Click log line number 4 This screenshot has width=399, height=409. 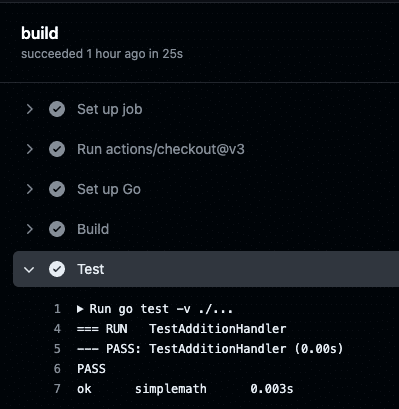[x=57, y=329]
